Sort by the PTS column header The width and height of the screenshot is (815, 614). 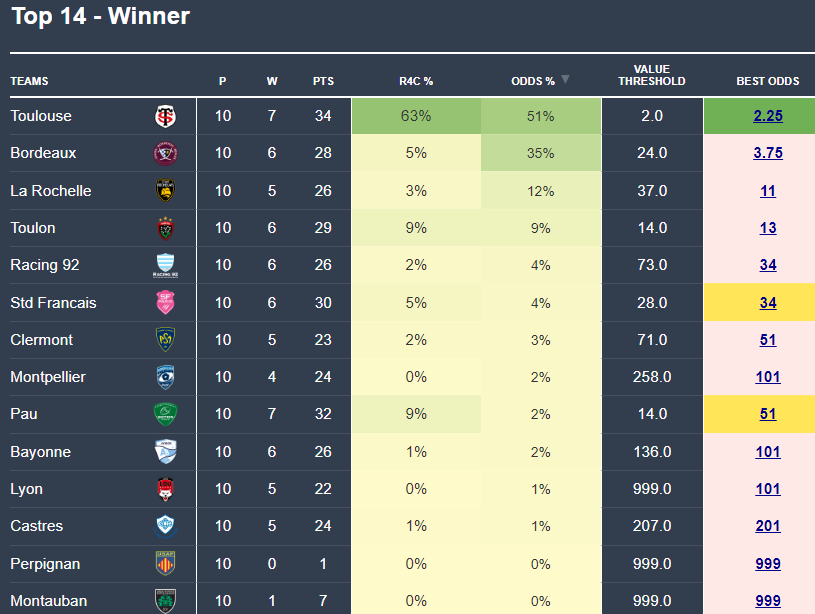click(323, 81)
